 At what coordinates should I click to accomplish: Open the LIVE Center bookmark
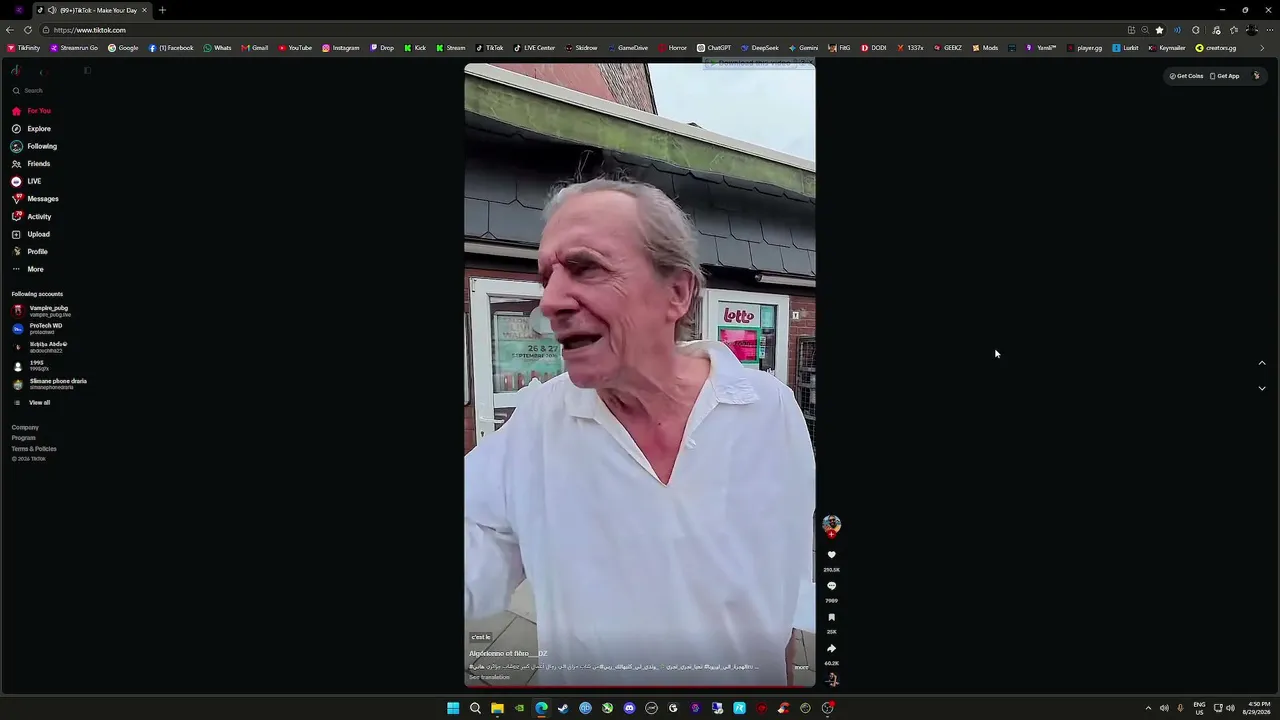point(534,48)
